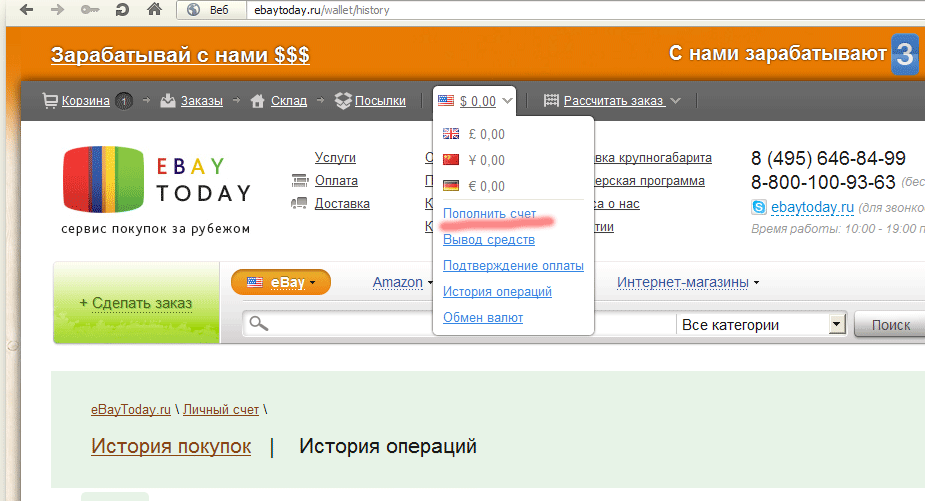Open the partner link ending in программа
This screenshot has height=501, width=925.
[650, 181]
